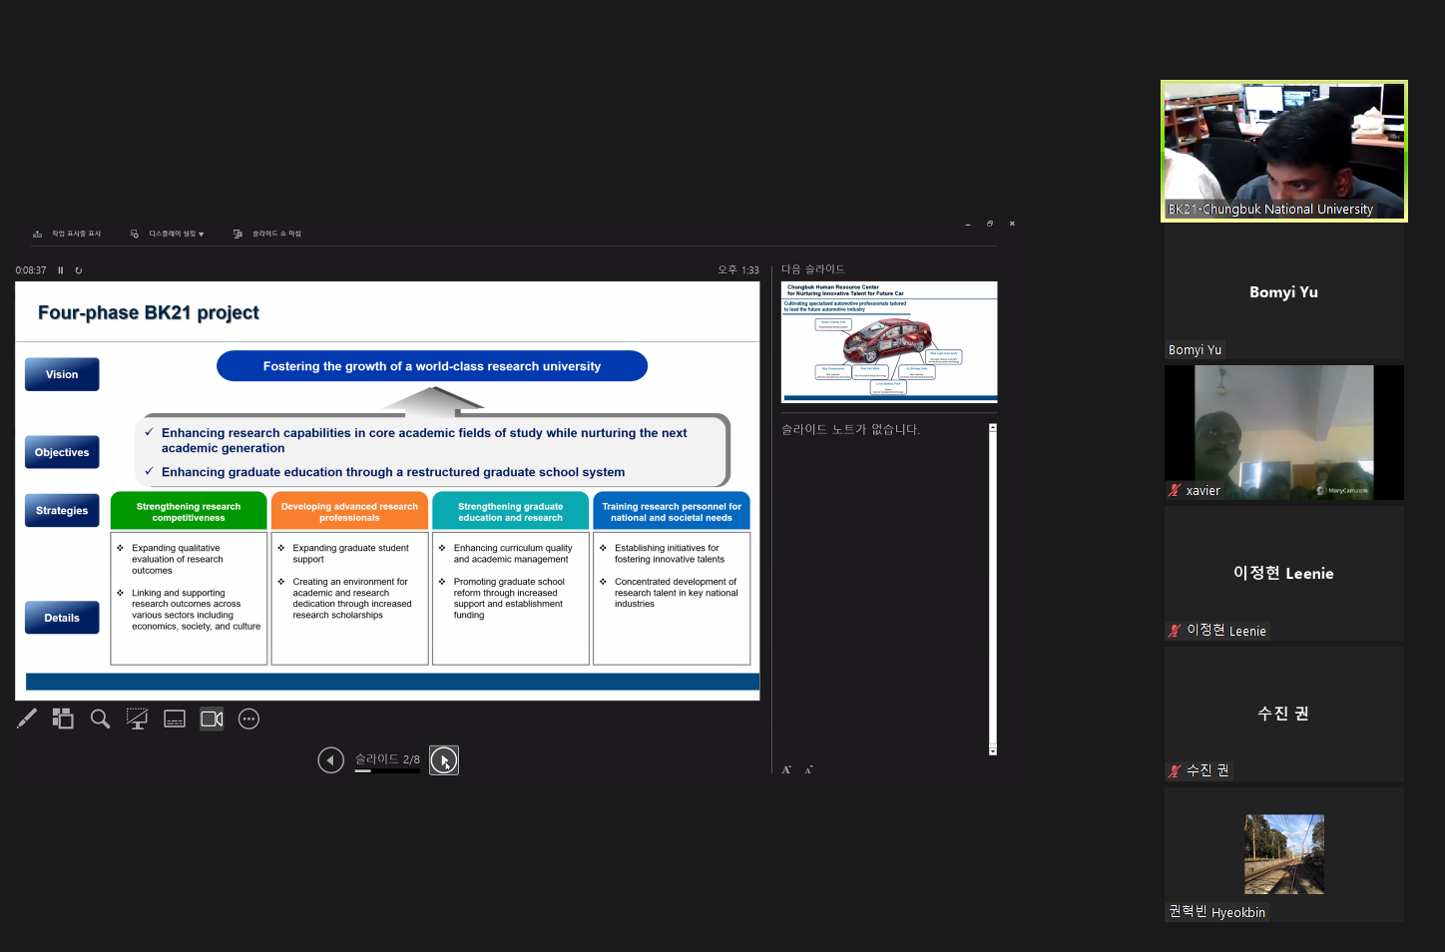
Task: Advance to the next slide arrow
Action: [444, 760]
